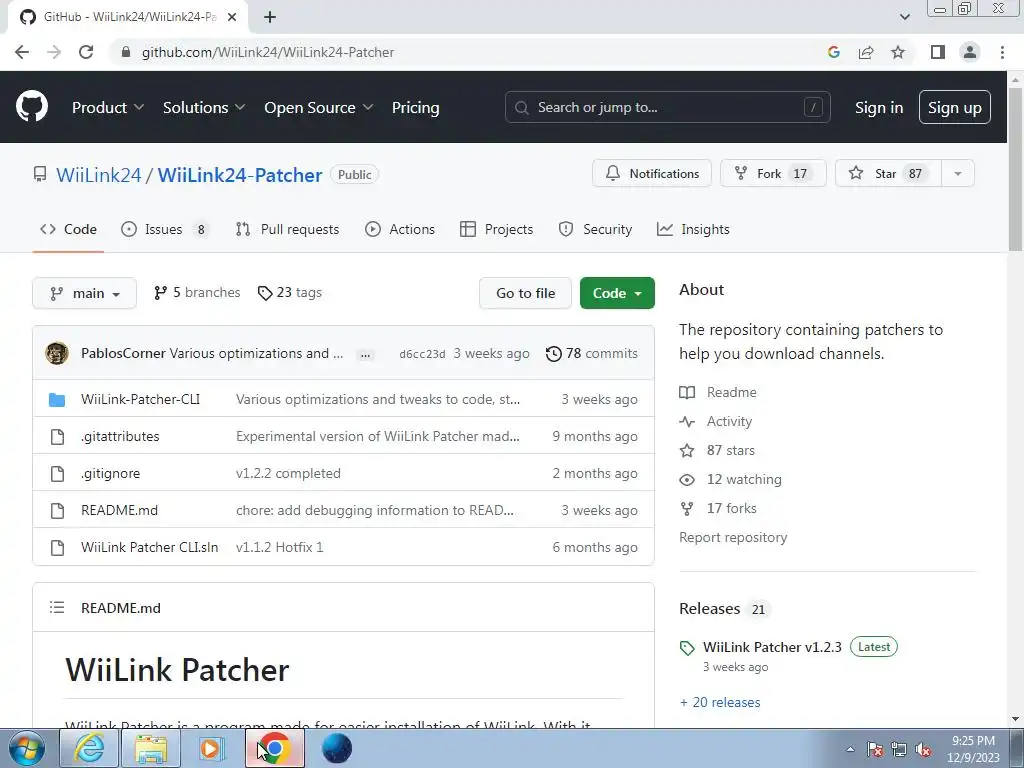Open the README.md file row

click(x=344, y=510)
